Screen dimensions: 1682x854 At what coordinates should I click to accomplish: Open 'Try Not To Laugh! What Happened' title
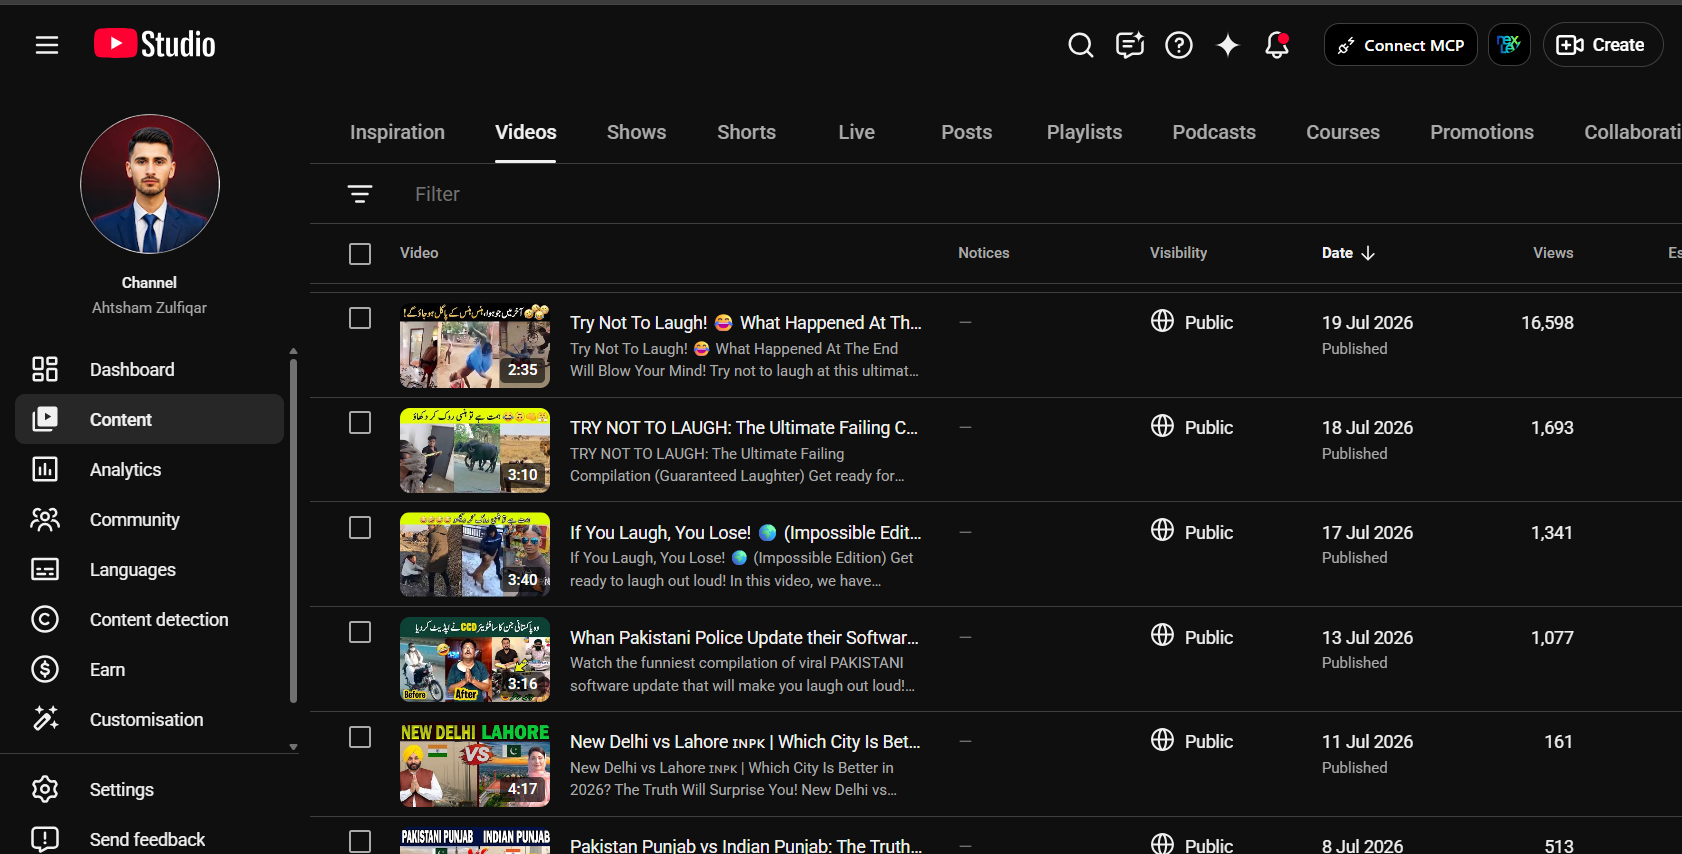[746, 323]
